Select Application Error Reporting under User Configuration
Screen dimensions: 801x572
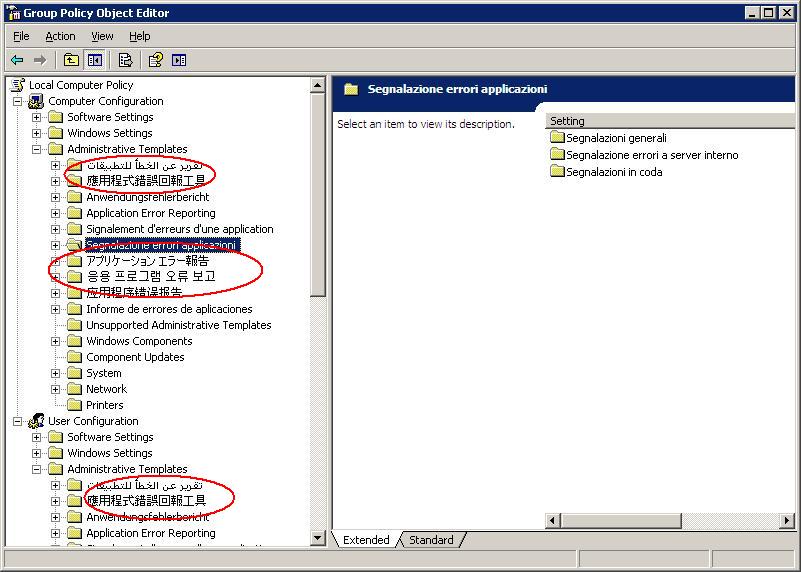[151, 533]
